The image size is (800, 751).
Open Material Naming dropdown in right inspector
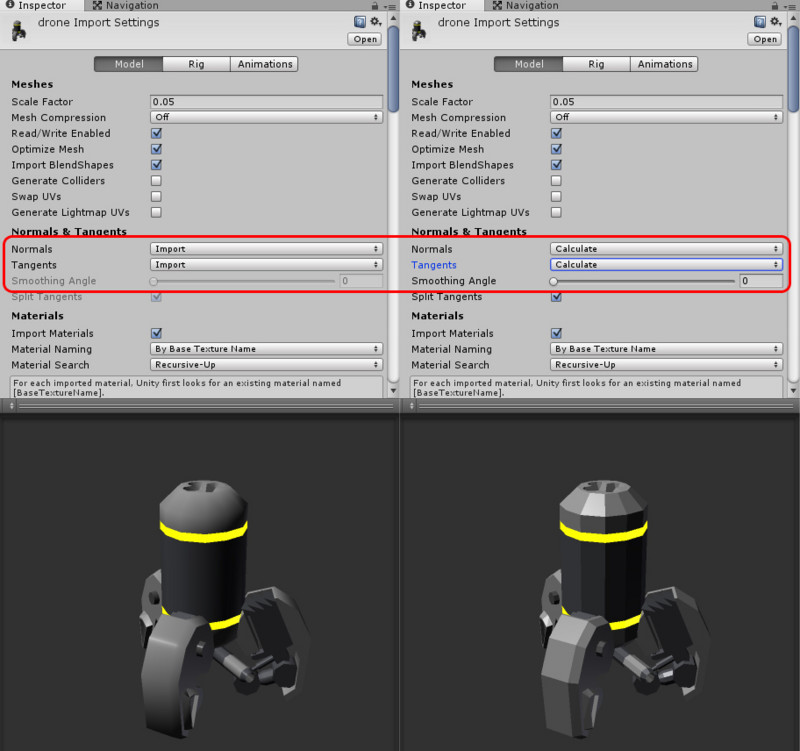[x=666, y=349]
